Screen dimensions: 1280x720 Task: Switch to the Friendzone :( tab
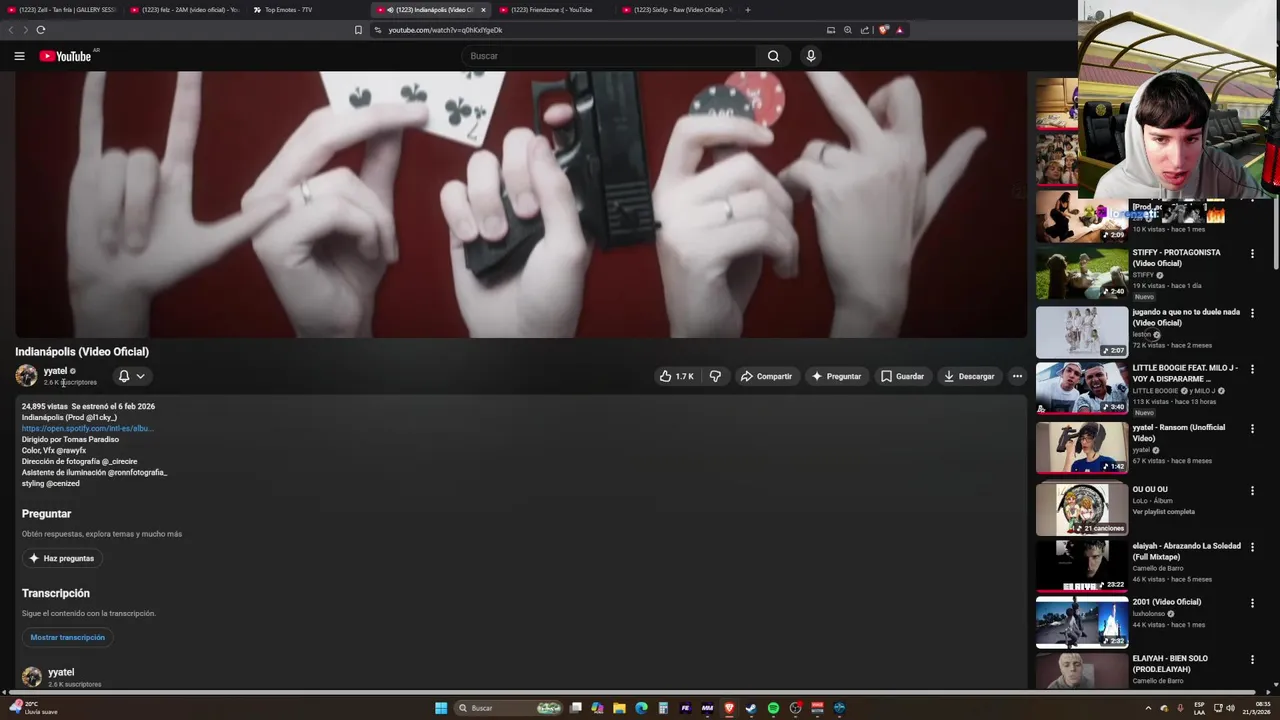point(555,10)
